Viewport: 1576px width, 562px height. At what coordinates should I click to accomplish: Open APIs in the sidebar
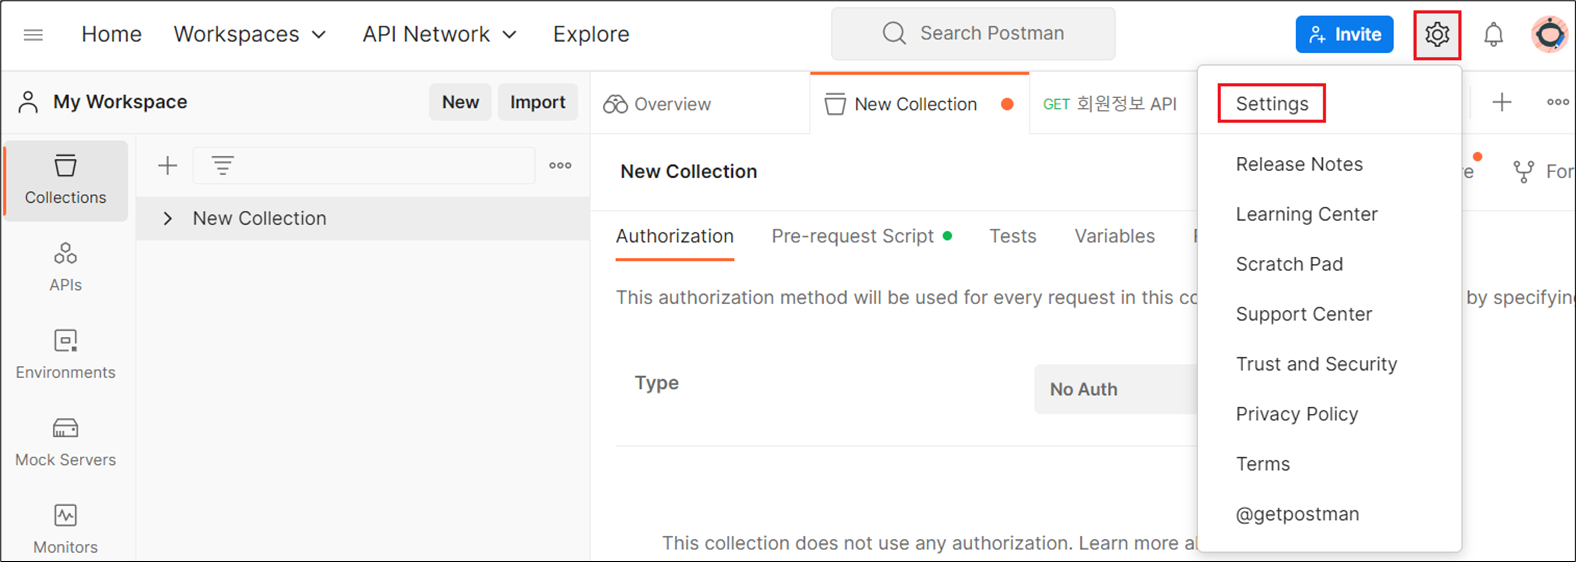[x=66, y=268]
